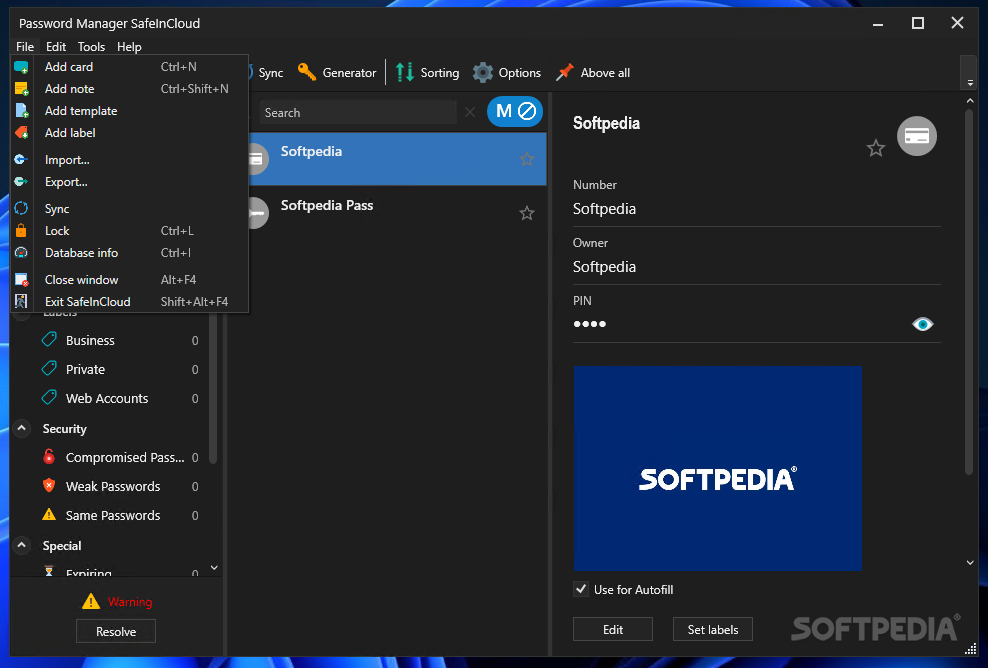
Task: Click the Set labels button
Action: (713, 630)
